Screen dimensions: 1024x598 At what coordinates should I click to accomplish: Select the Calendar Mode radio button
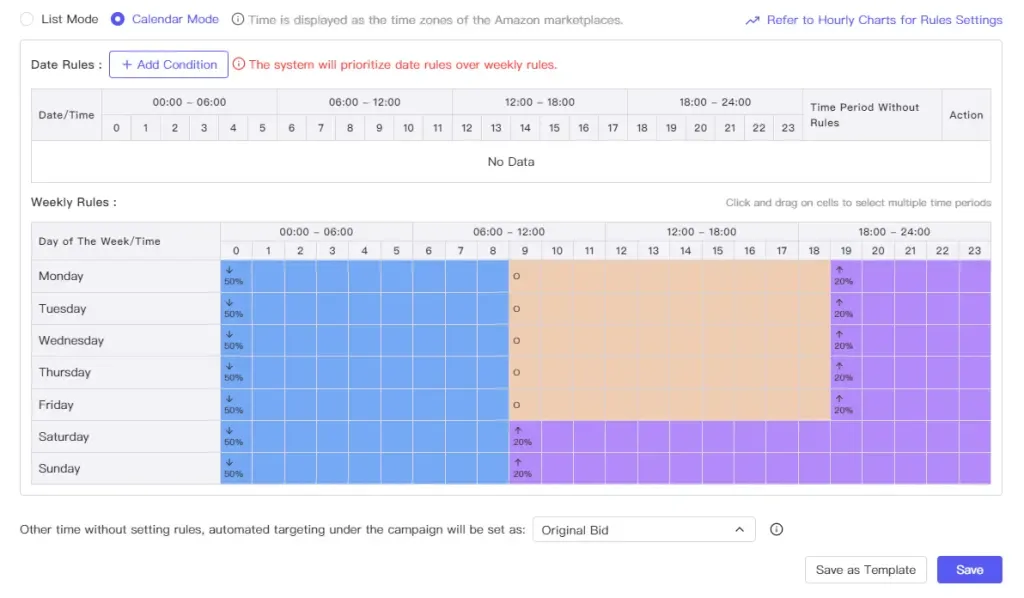tap(118, 20)
